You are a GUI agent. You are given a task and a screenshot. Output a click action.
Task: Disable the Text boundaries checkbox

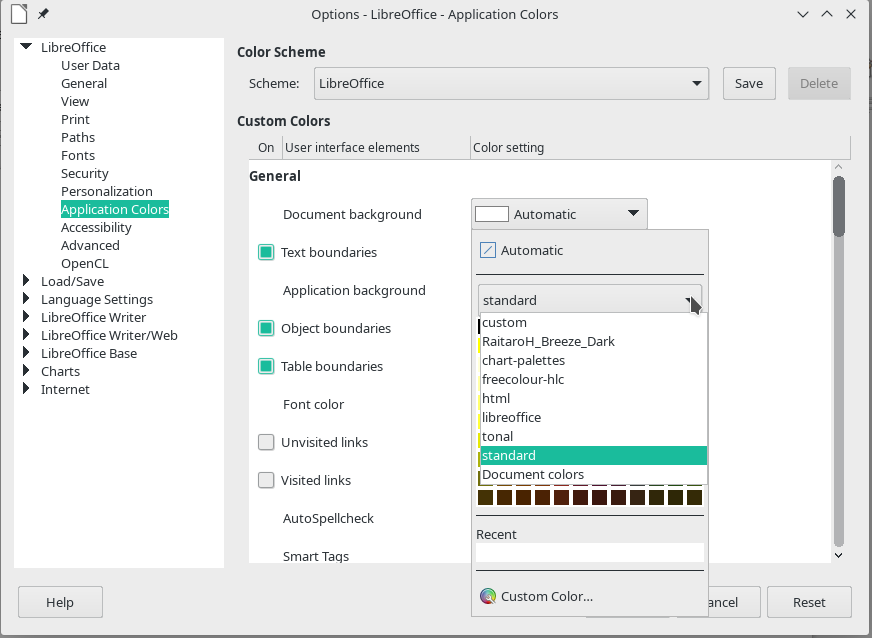[266, 252]
